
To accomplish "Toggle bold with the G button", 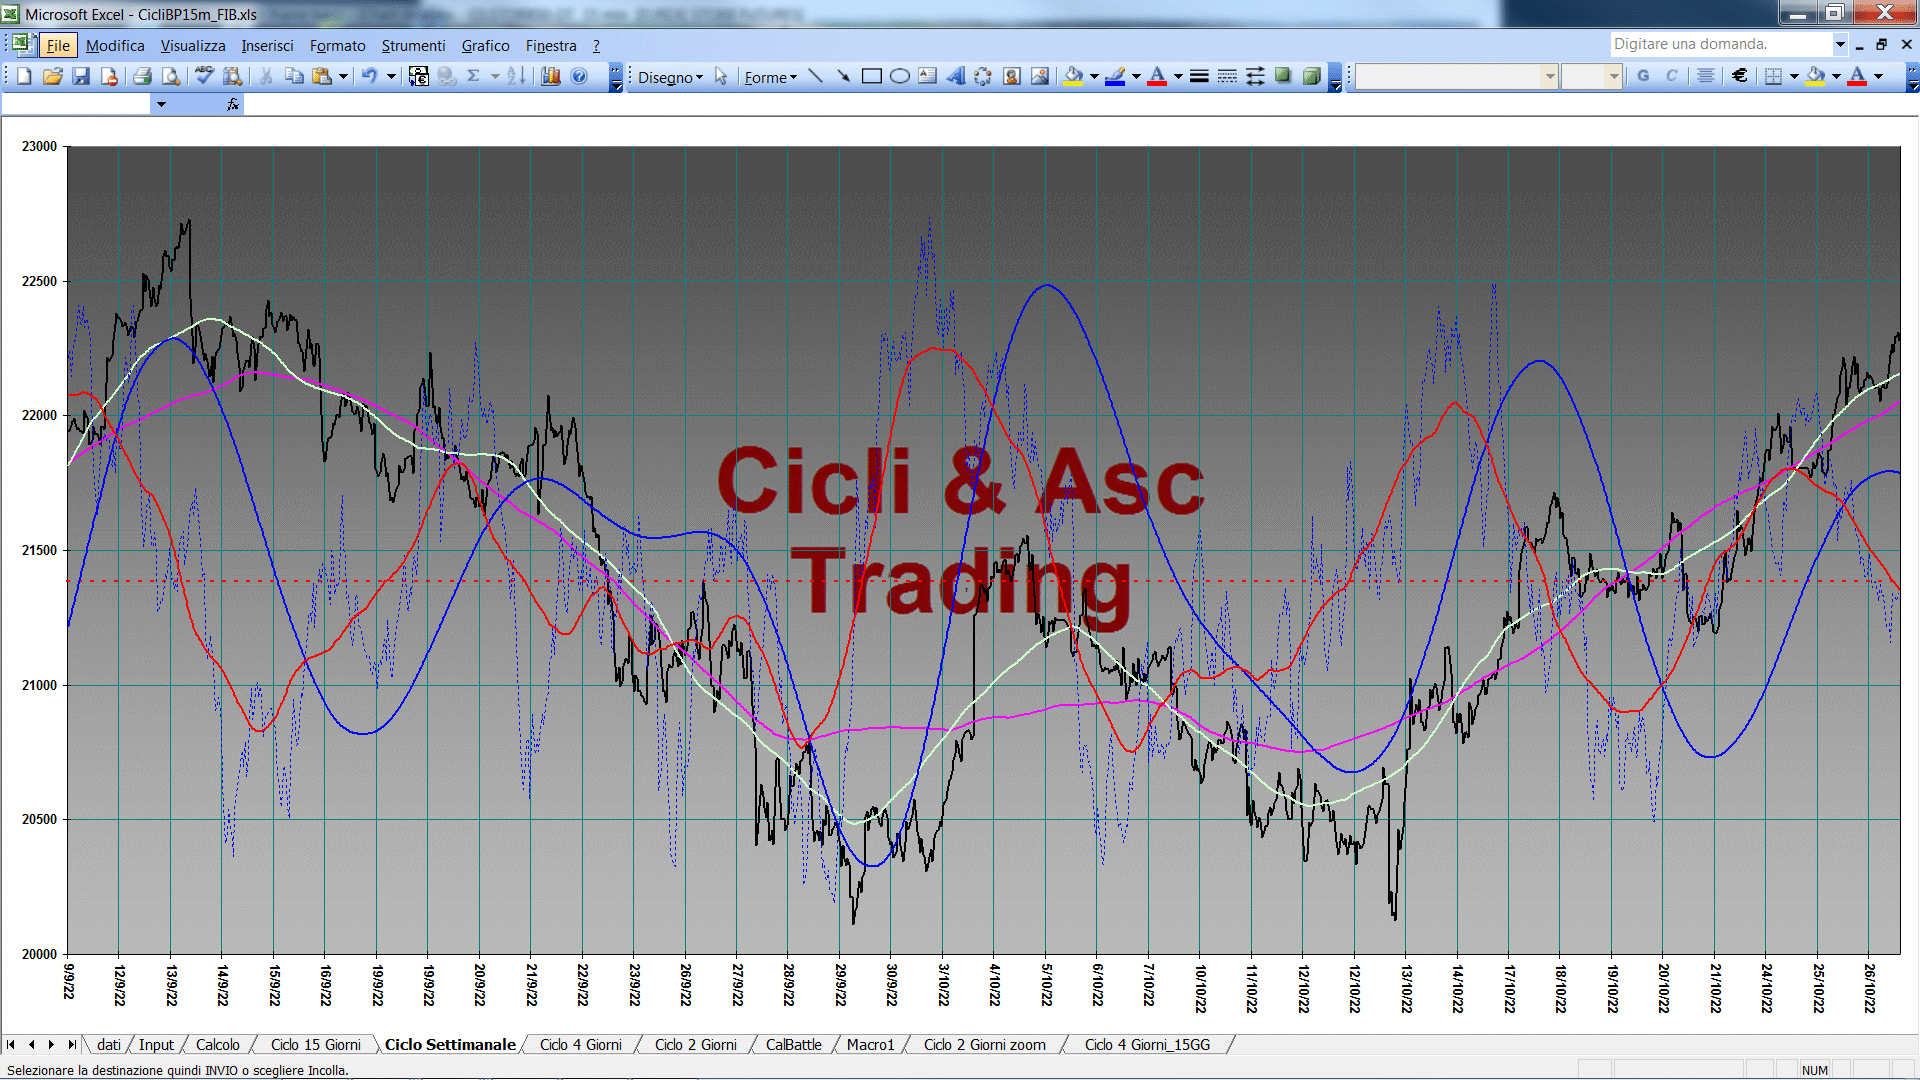I will 1643,76.
